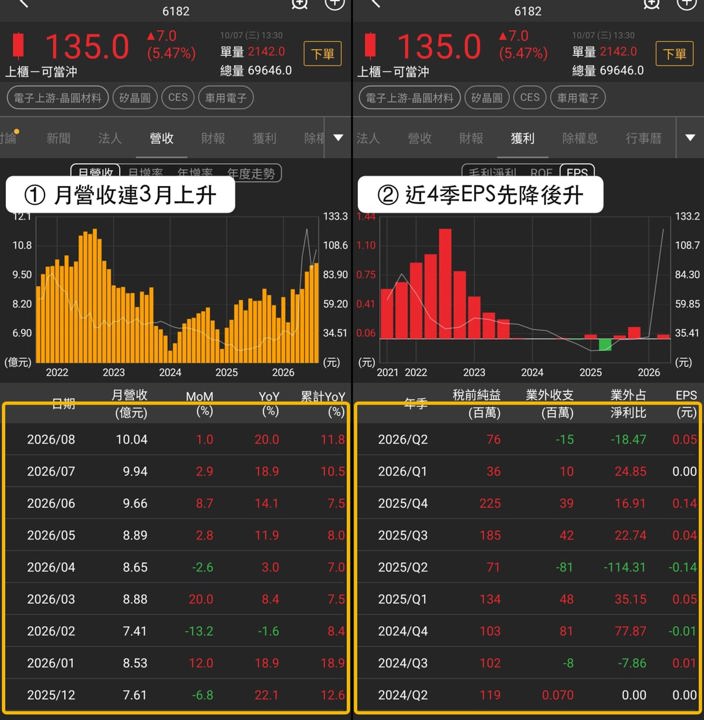Image resolution: width=704 pixels, height=720 pixels.
Task: Select row 2025/Q2 in EPS table
Action: click(529, 567)
